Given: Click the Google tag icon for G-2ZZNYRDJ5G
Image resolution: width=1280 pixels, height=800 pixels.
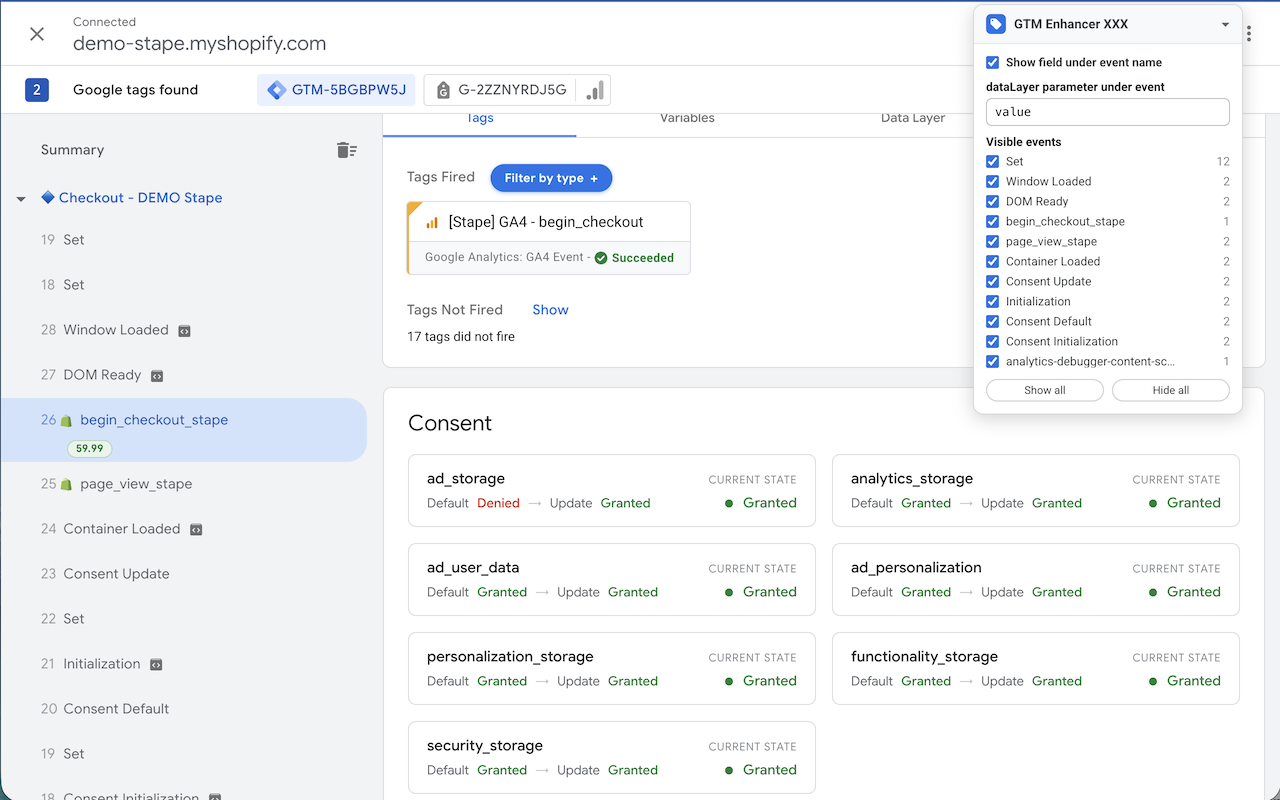Looking at the screenshot, I should tap(442, 90).
